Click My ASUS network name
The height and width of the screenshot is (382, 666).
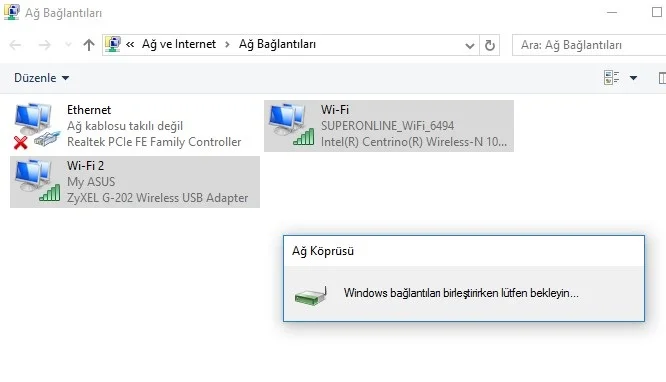click(91, 182)
